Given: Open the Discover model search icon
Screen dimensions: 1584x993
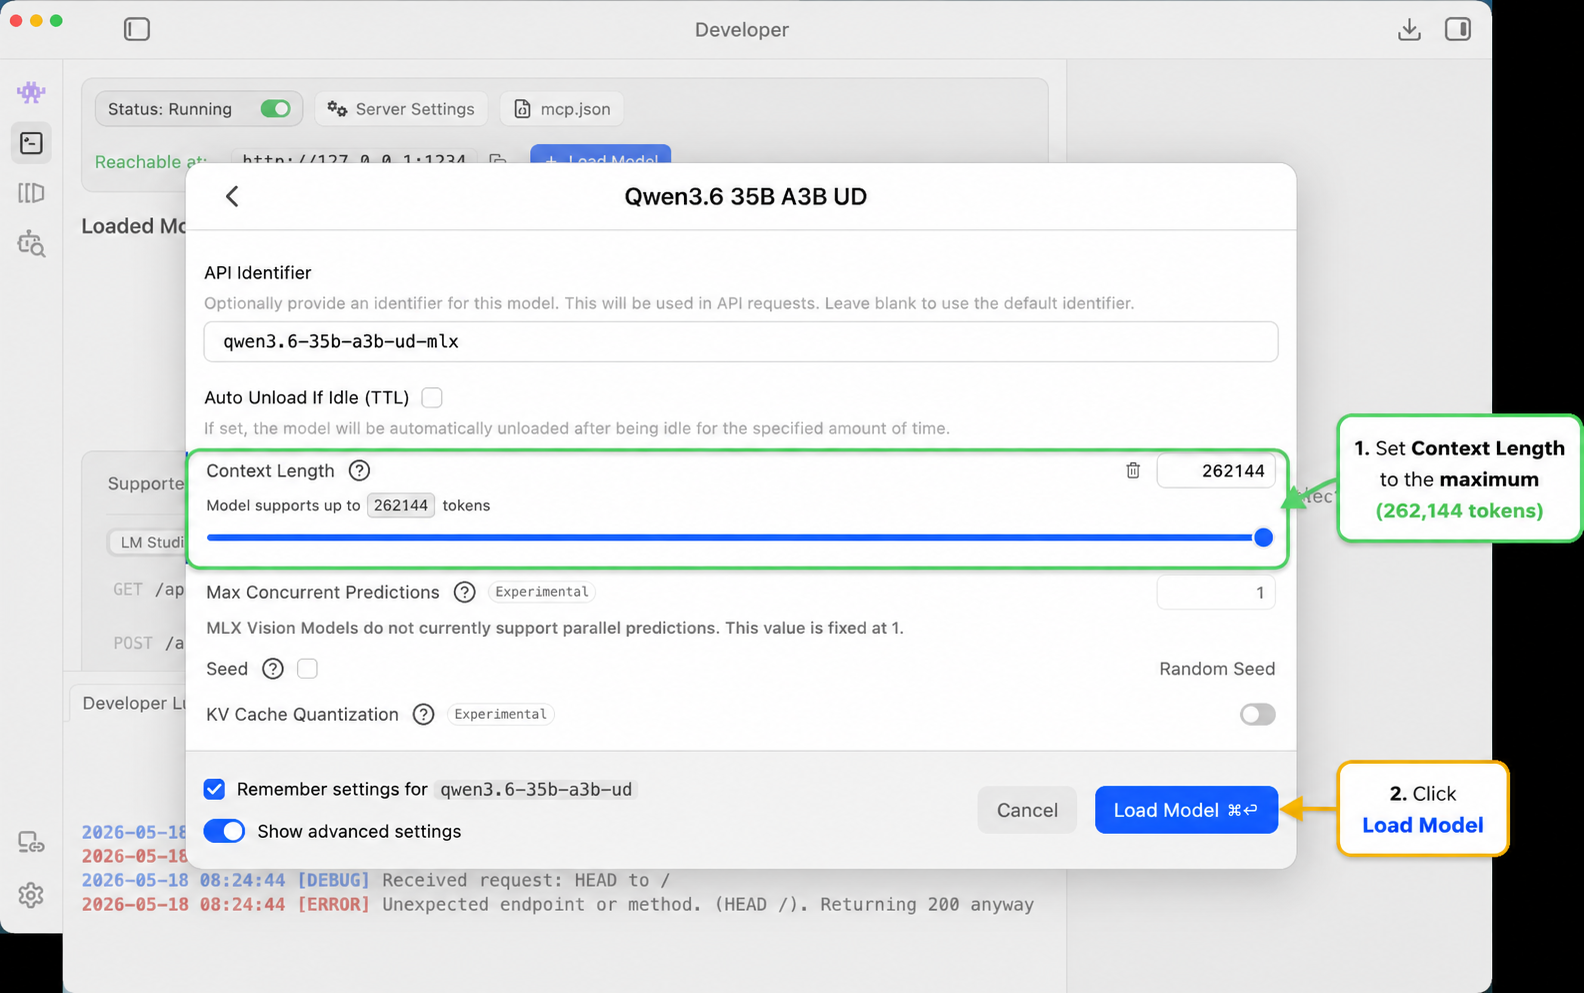Looking at the screenshot, I should tap(31, 243).
